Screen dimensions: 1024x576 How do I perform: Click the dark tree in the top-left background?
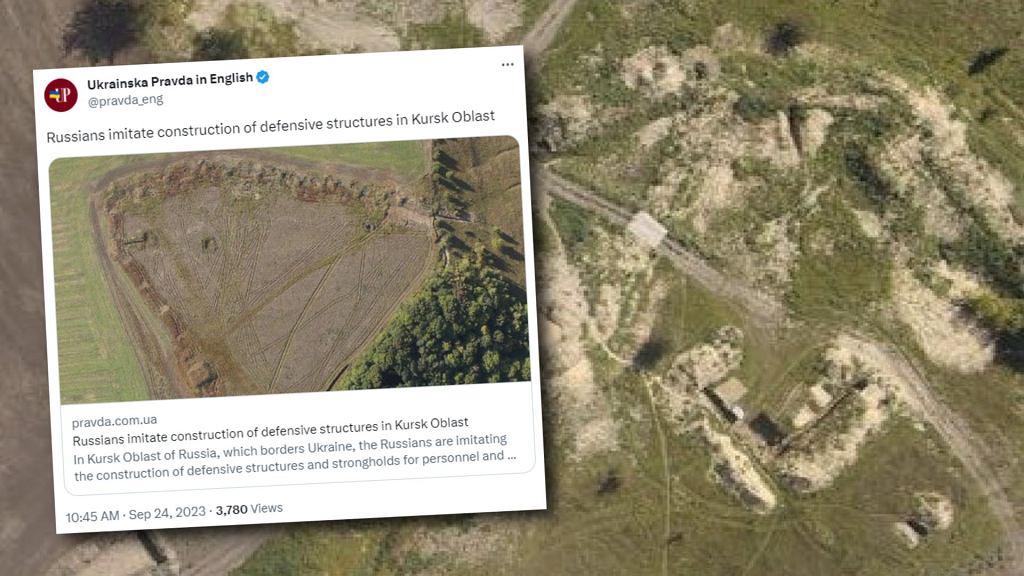pos(104,26)
